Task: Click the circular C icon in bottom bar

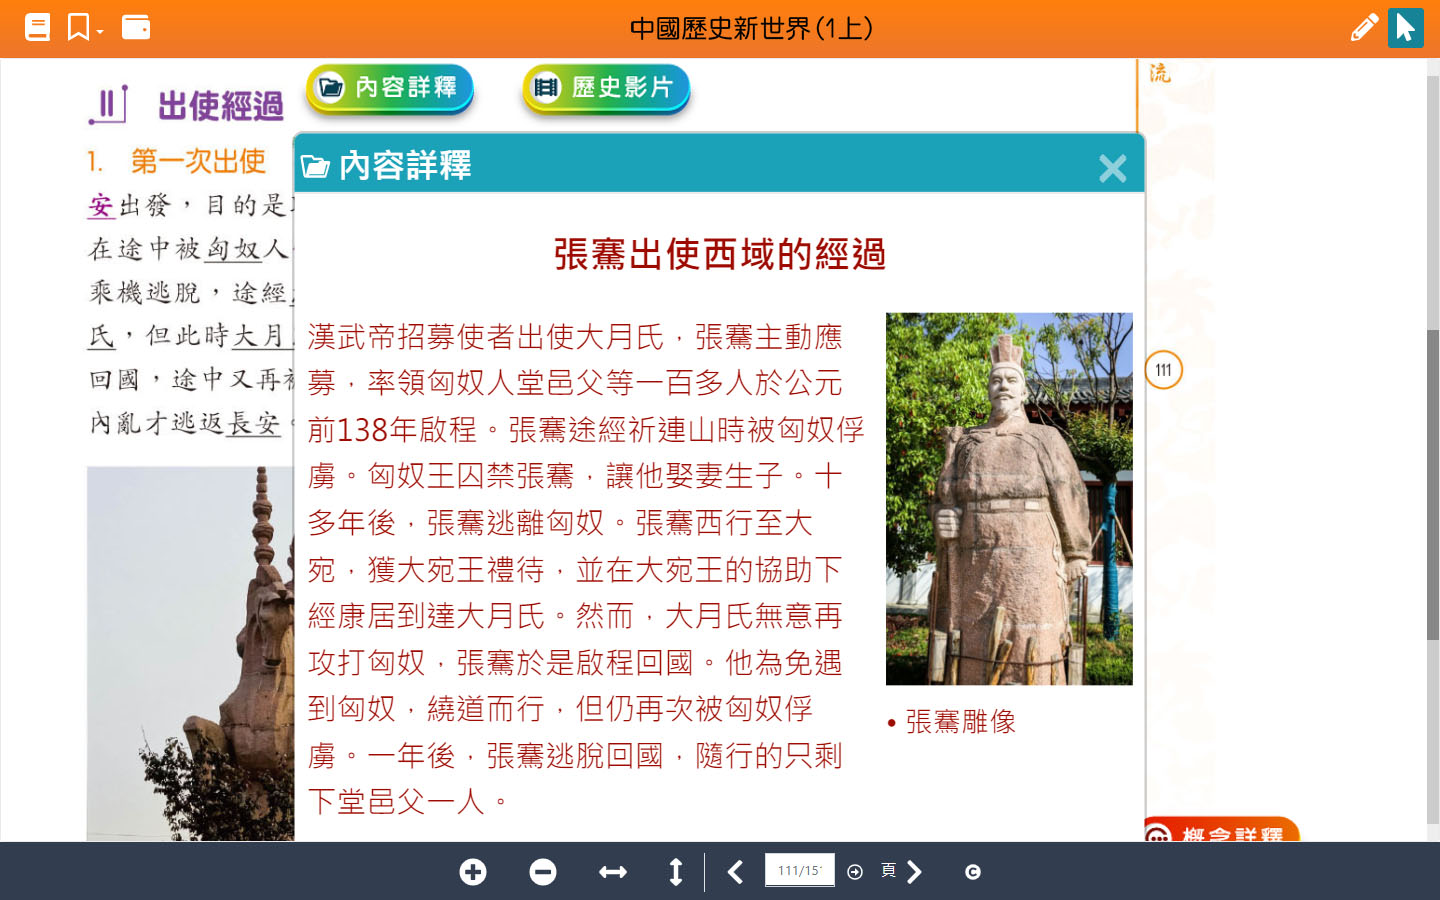Action: coord(972,872)
